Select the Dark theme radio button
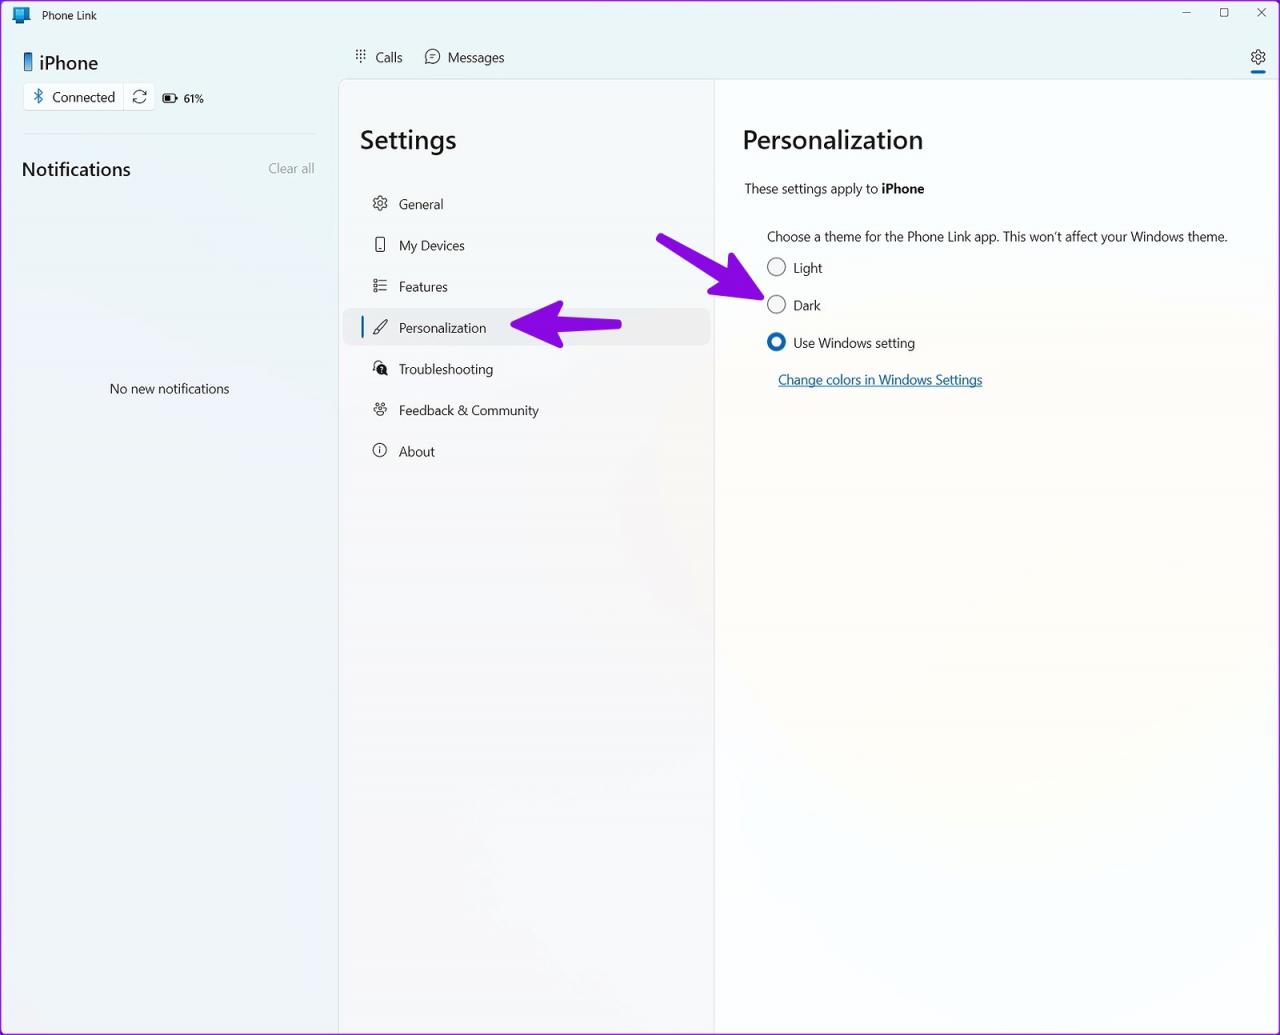The height and width of the screenshot is (1035, 1280). coord(776,304)
